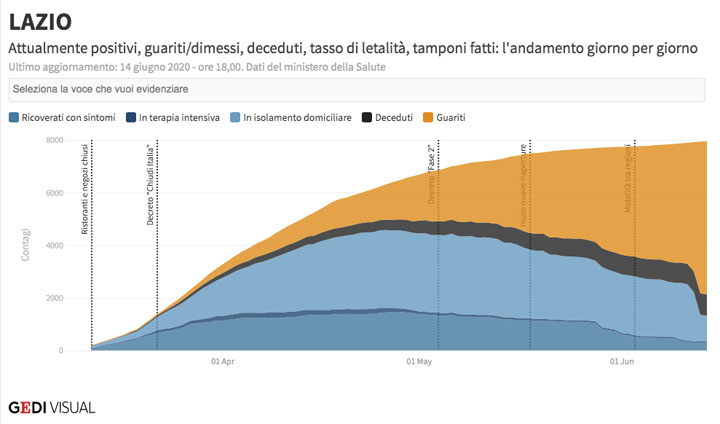Open the 'Seleziona la voce' dropdown

tap(358, 90)
